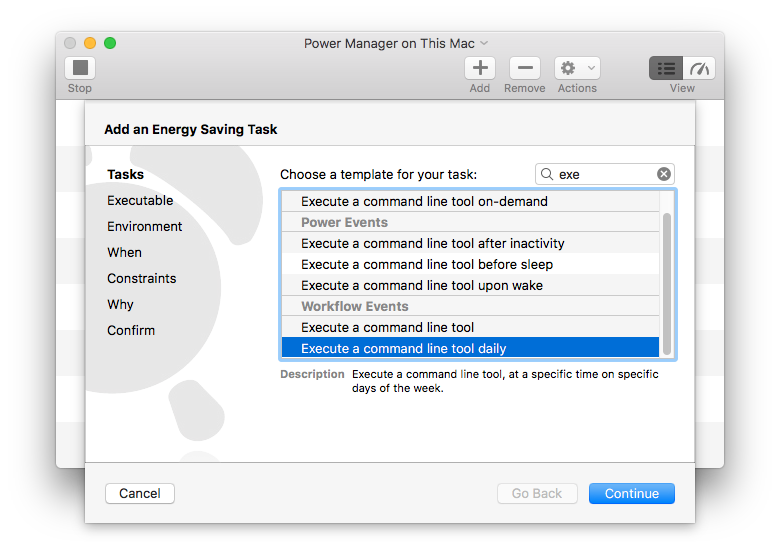Click the Executable step in sidebar
The image size is (780, 548).
(140, 200)
